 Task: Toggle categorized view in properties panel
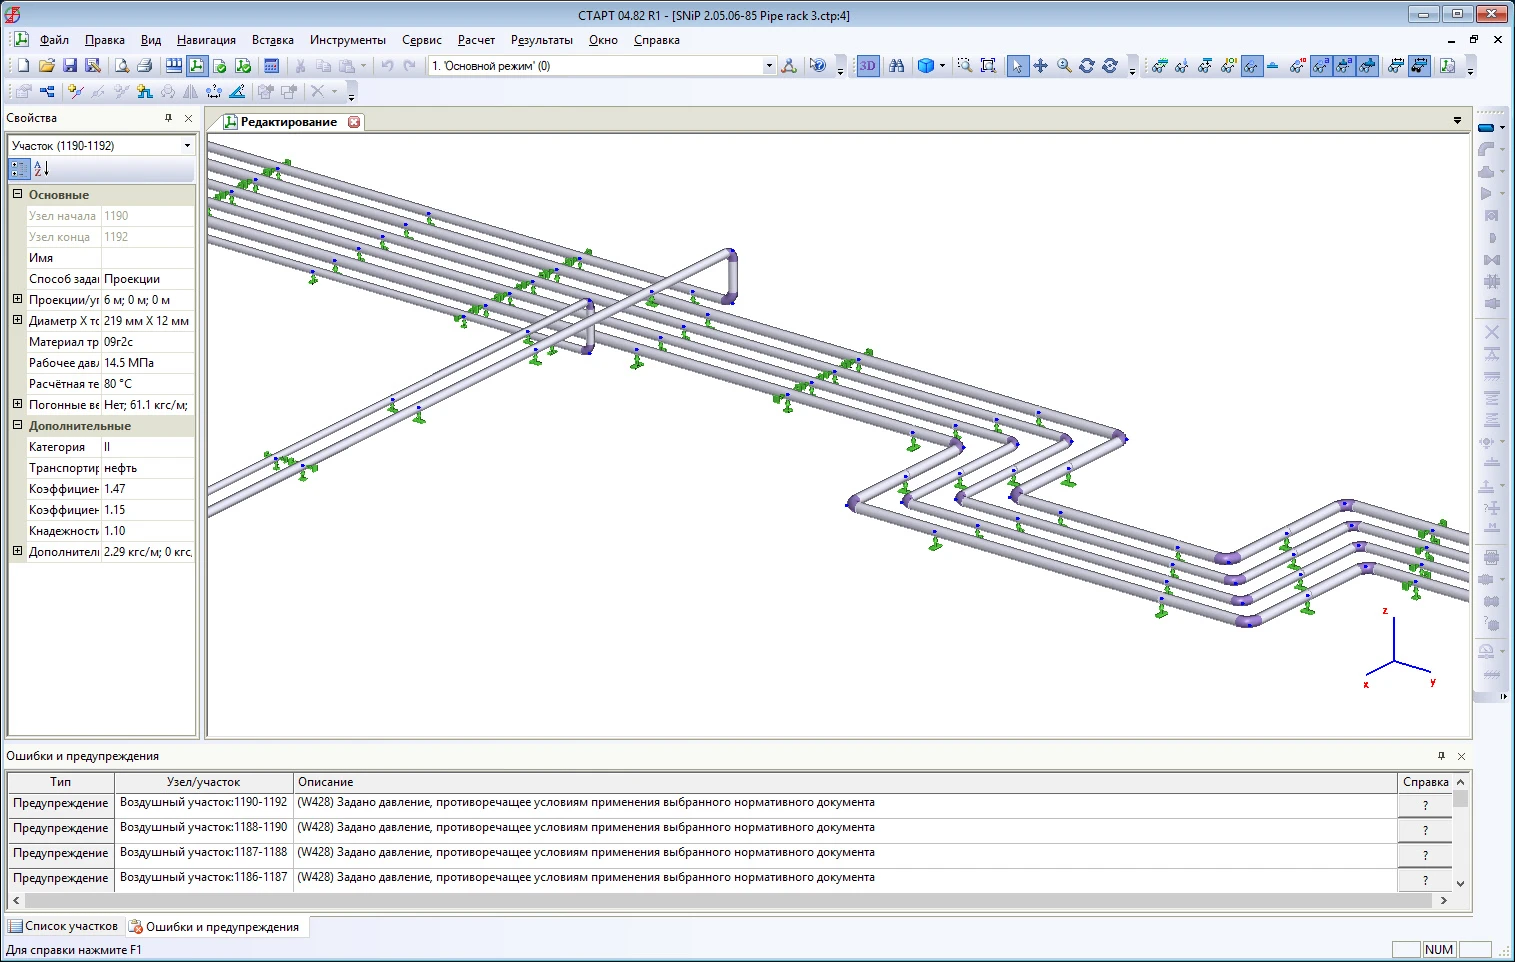pos(19,169)
